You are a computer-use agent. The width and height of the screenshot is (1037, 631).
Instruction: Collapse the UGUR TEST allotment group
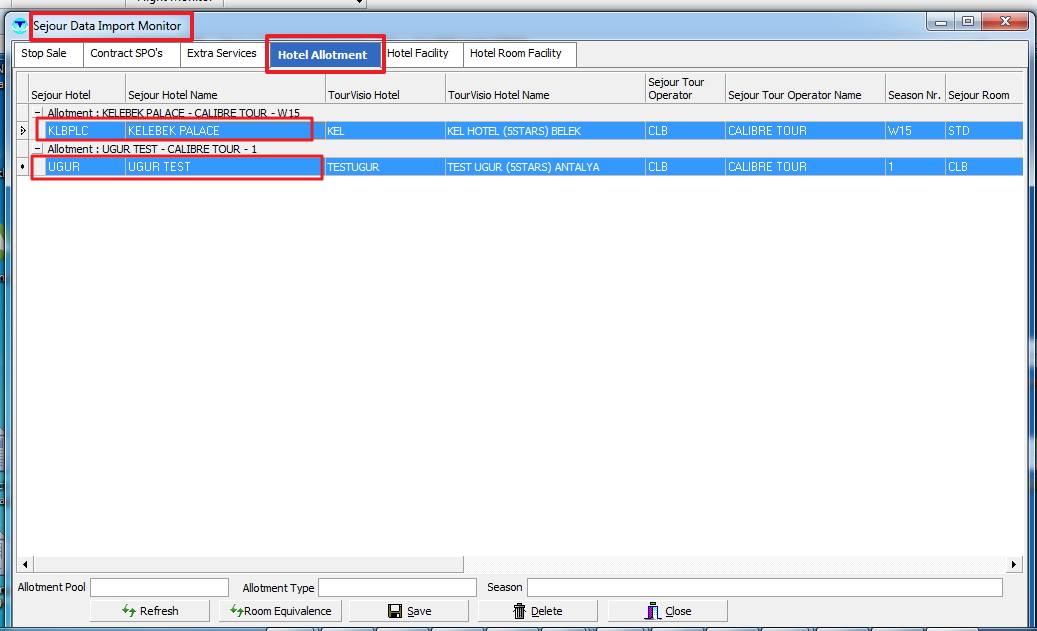(x=38, y=149)
